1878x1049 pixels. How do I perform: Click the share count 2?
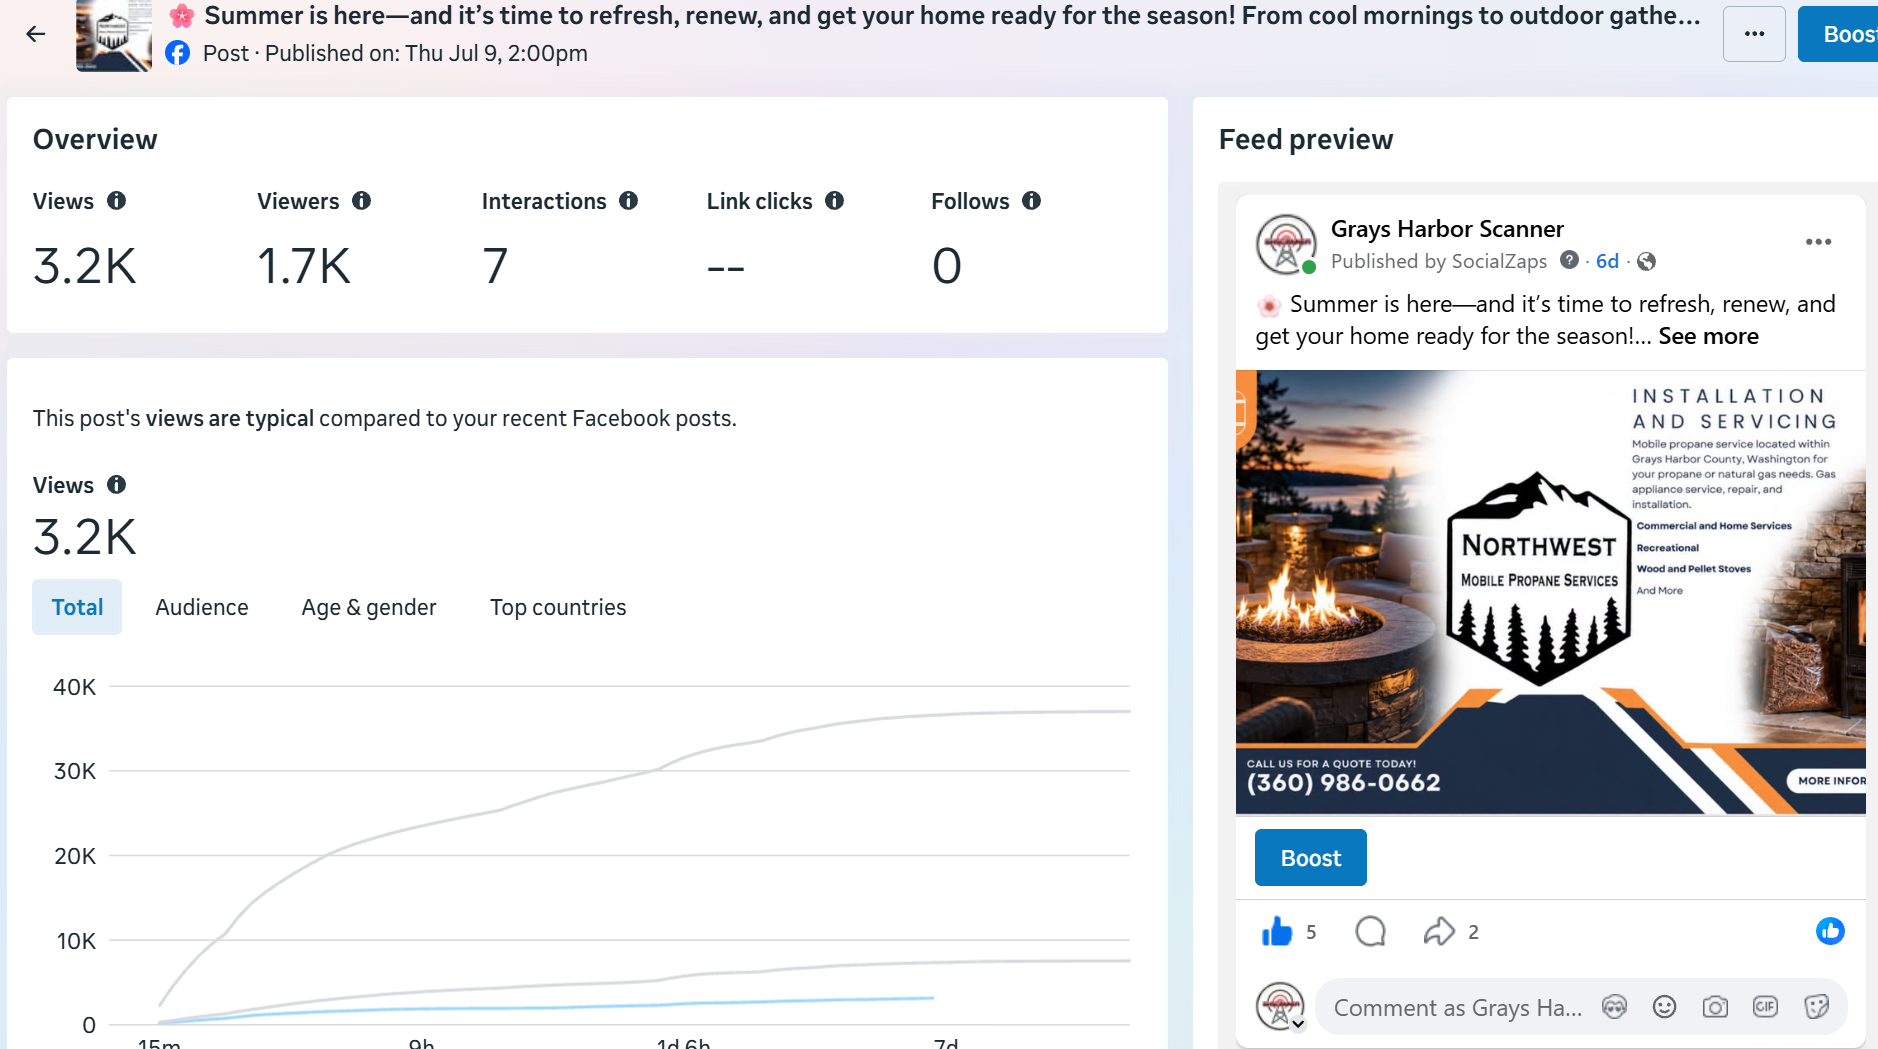coord(1473,932)
